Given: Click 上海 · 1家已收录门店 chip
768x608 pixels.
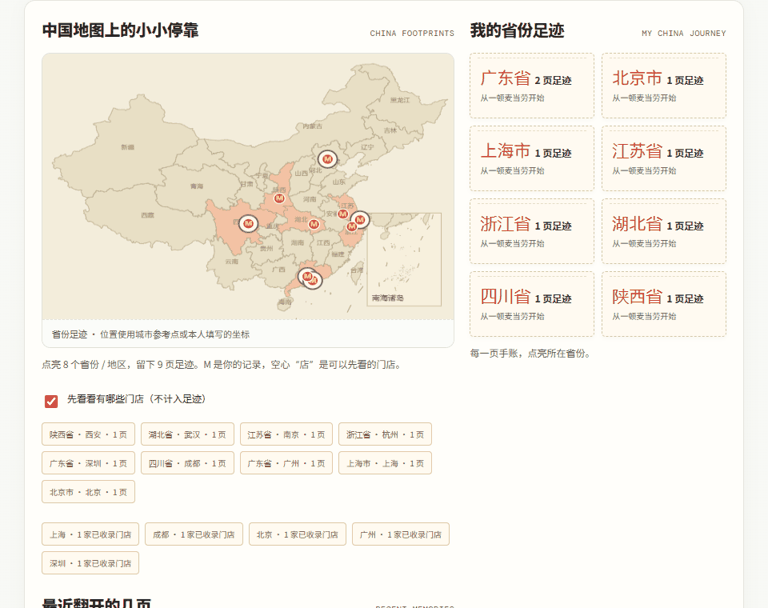Looking at the screenshot, I should point(90,534).
